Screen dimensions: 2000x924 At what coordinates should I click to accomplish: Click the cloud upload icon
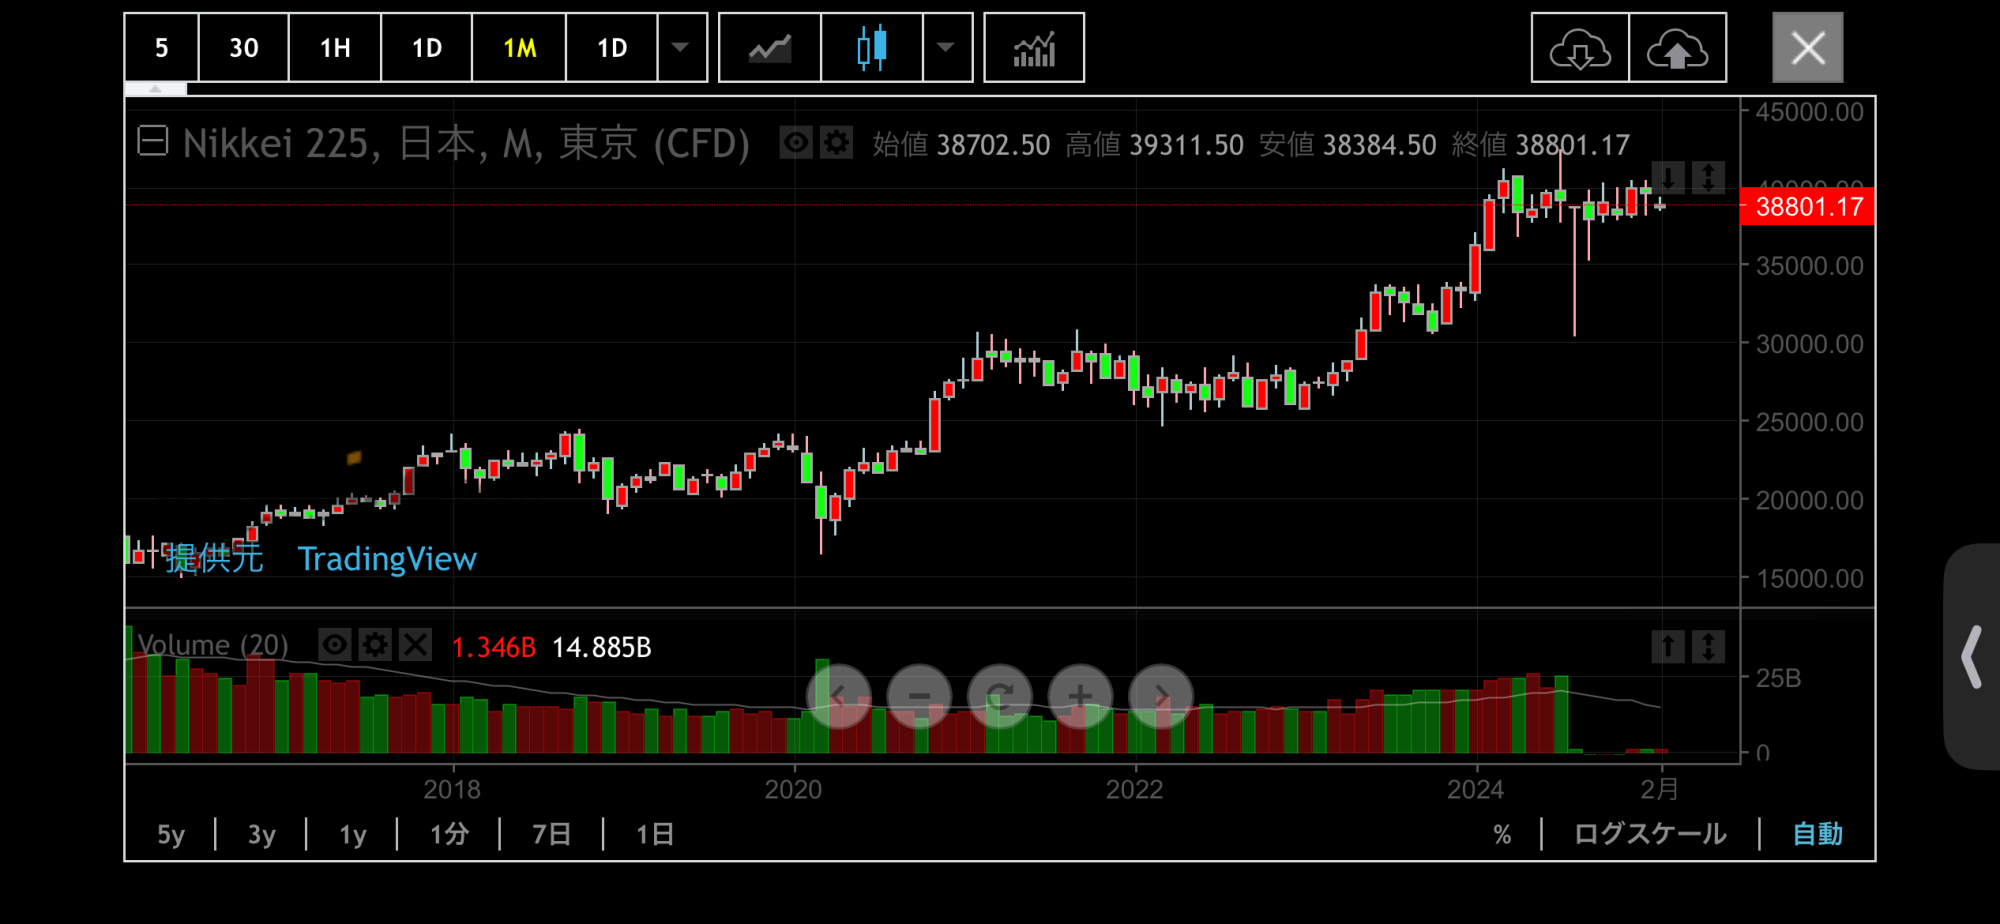(x=1677, y=48)
